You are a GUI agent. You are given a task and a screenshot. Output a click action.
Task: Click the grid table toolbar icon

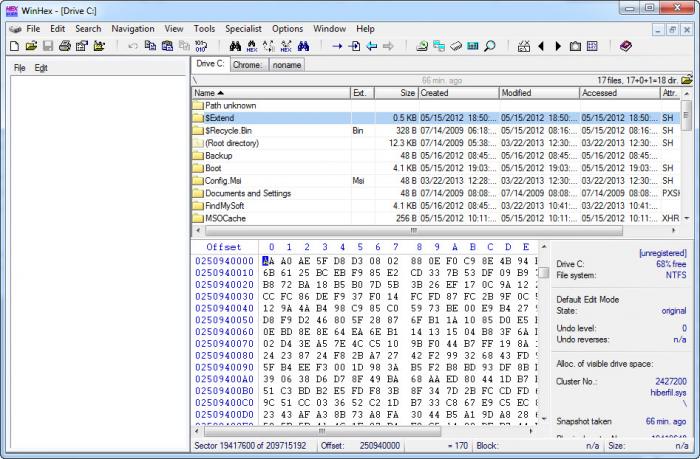pos(592,46)
